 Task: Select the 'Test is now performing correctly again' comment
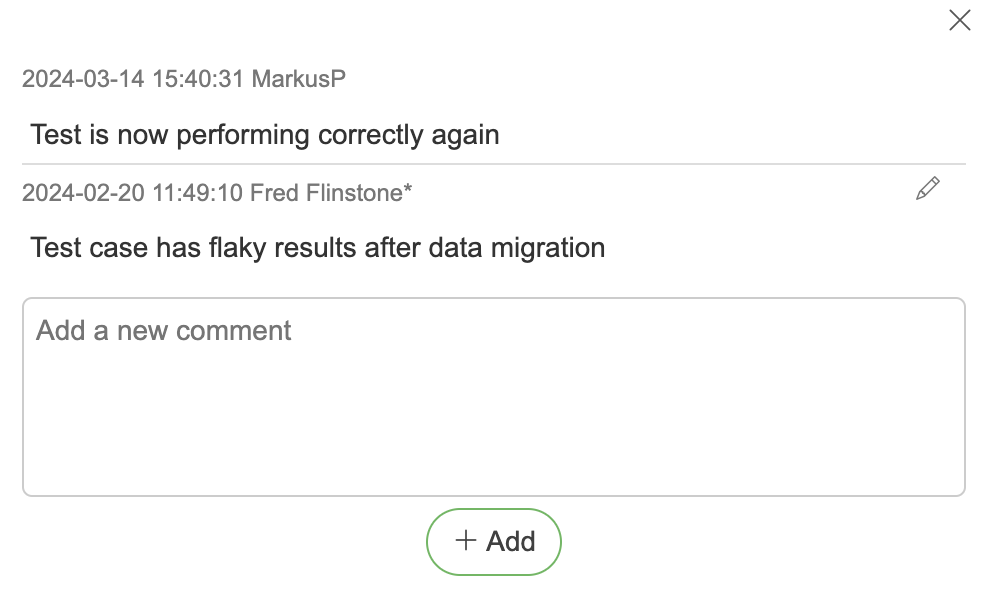point(265,134)
